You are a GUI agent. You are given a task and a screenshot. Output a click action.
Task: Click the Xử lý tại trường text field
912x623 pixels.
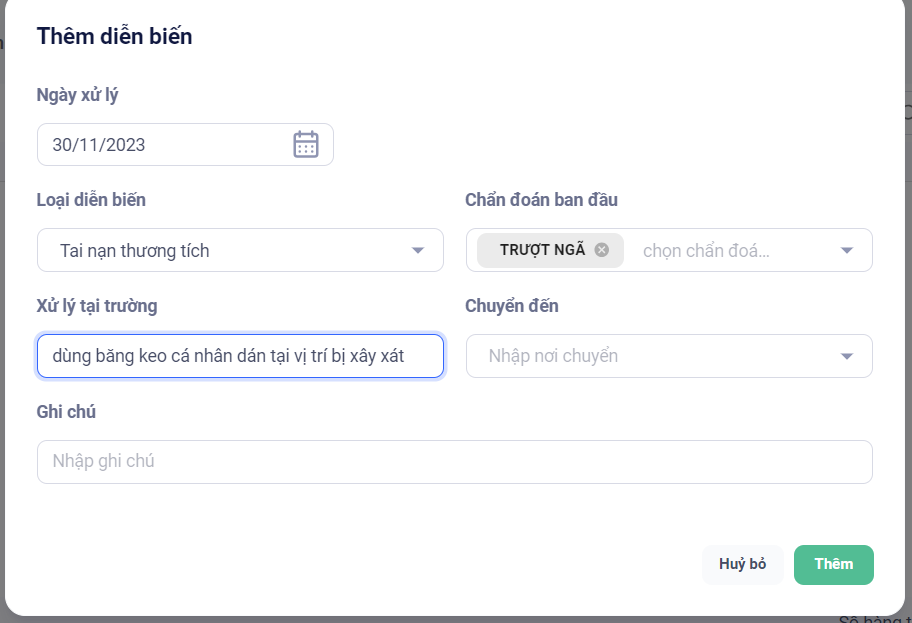point(240,356)
